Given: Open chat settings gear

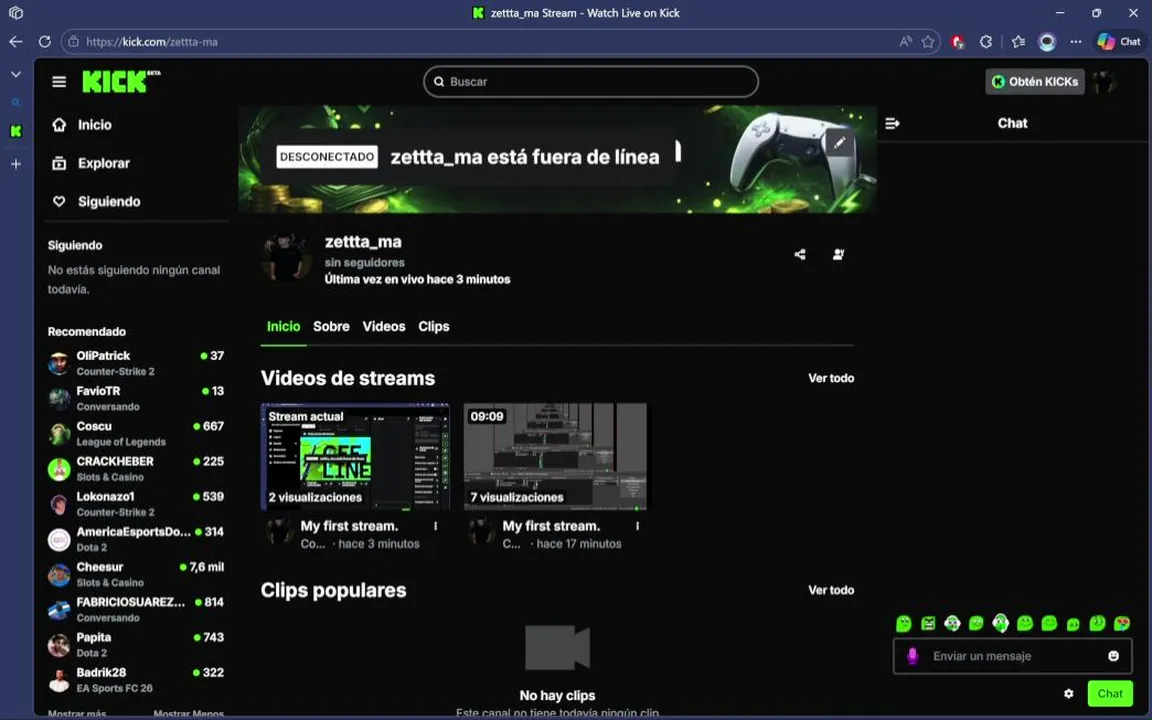Looking at the screenshot, I should point(1068,694).
